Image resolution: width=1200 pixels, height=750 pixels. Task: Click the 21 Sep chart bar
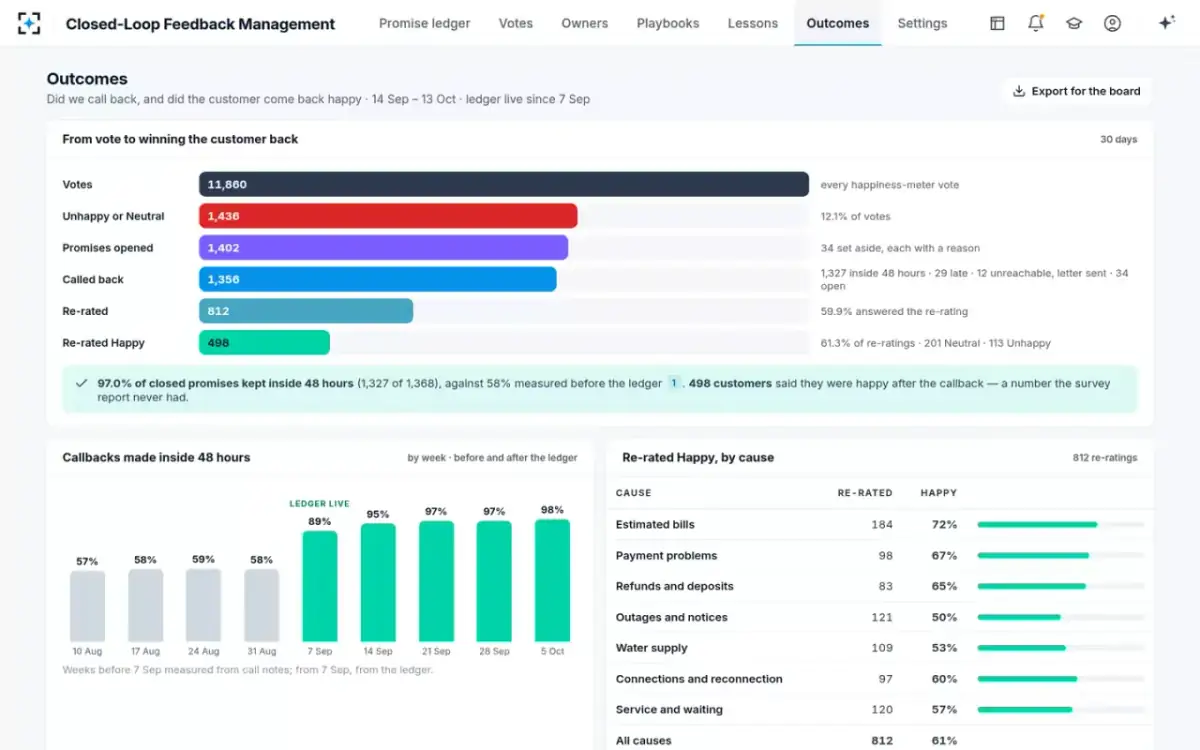click(436, 581)
